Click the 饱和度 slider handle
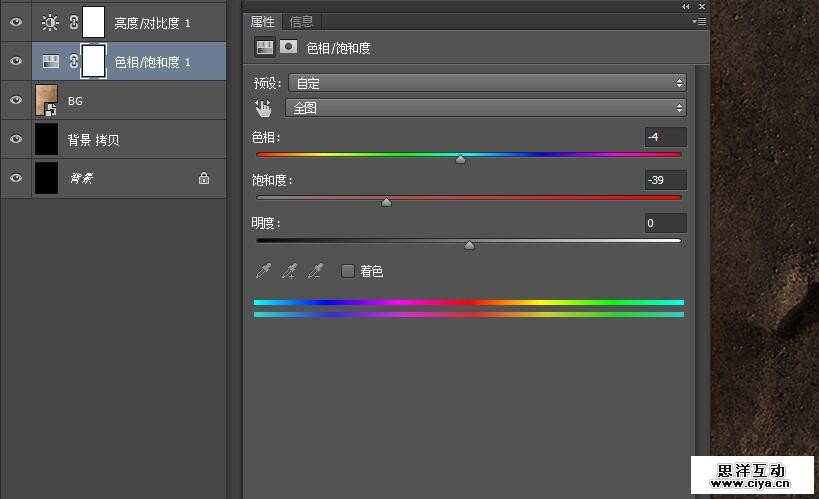 click(x=387, y=202)
